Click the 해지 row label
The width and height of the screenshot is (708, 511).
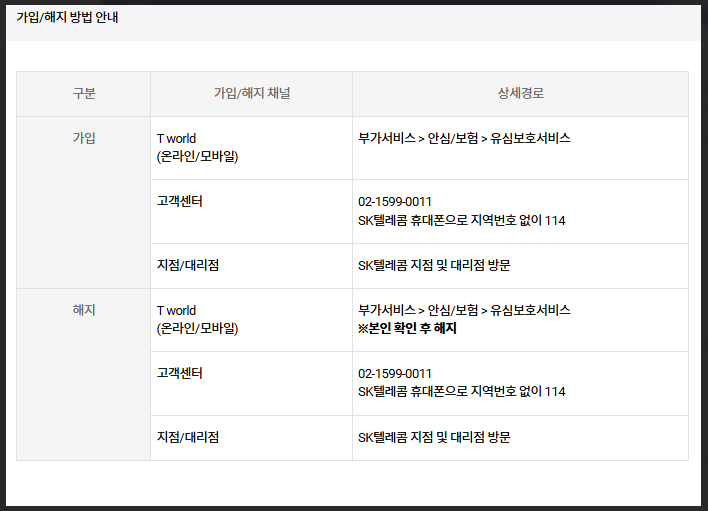84,310
